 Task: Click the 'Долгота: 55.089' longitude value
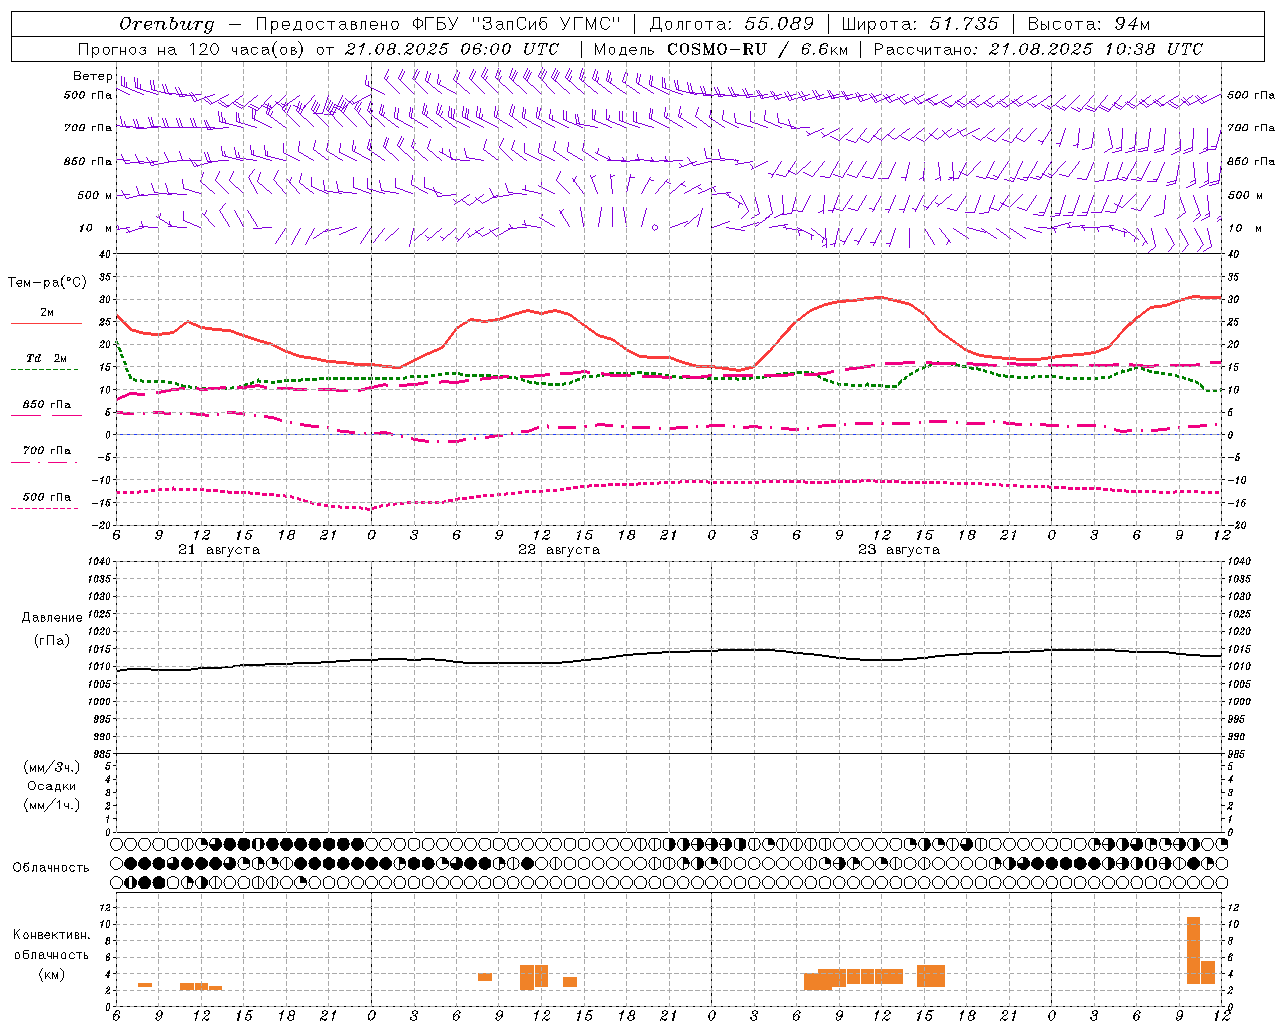[732, 24]
